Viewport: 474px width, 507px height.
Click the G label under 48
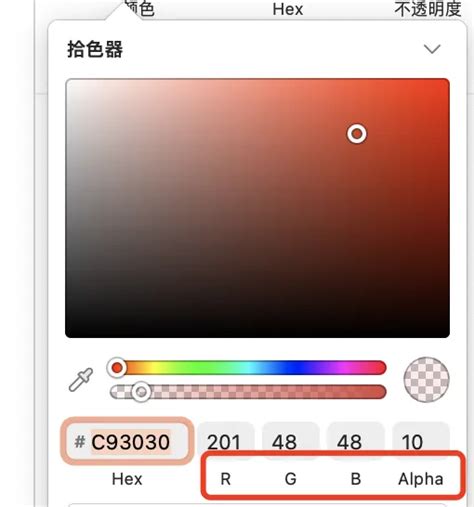pos(290,479)
